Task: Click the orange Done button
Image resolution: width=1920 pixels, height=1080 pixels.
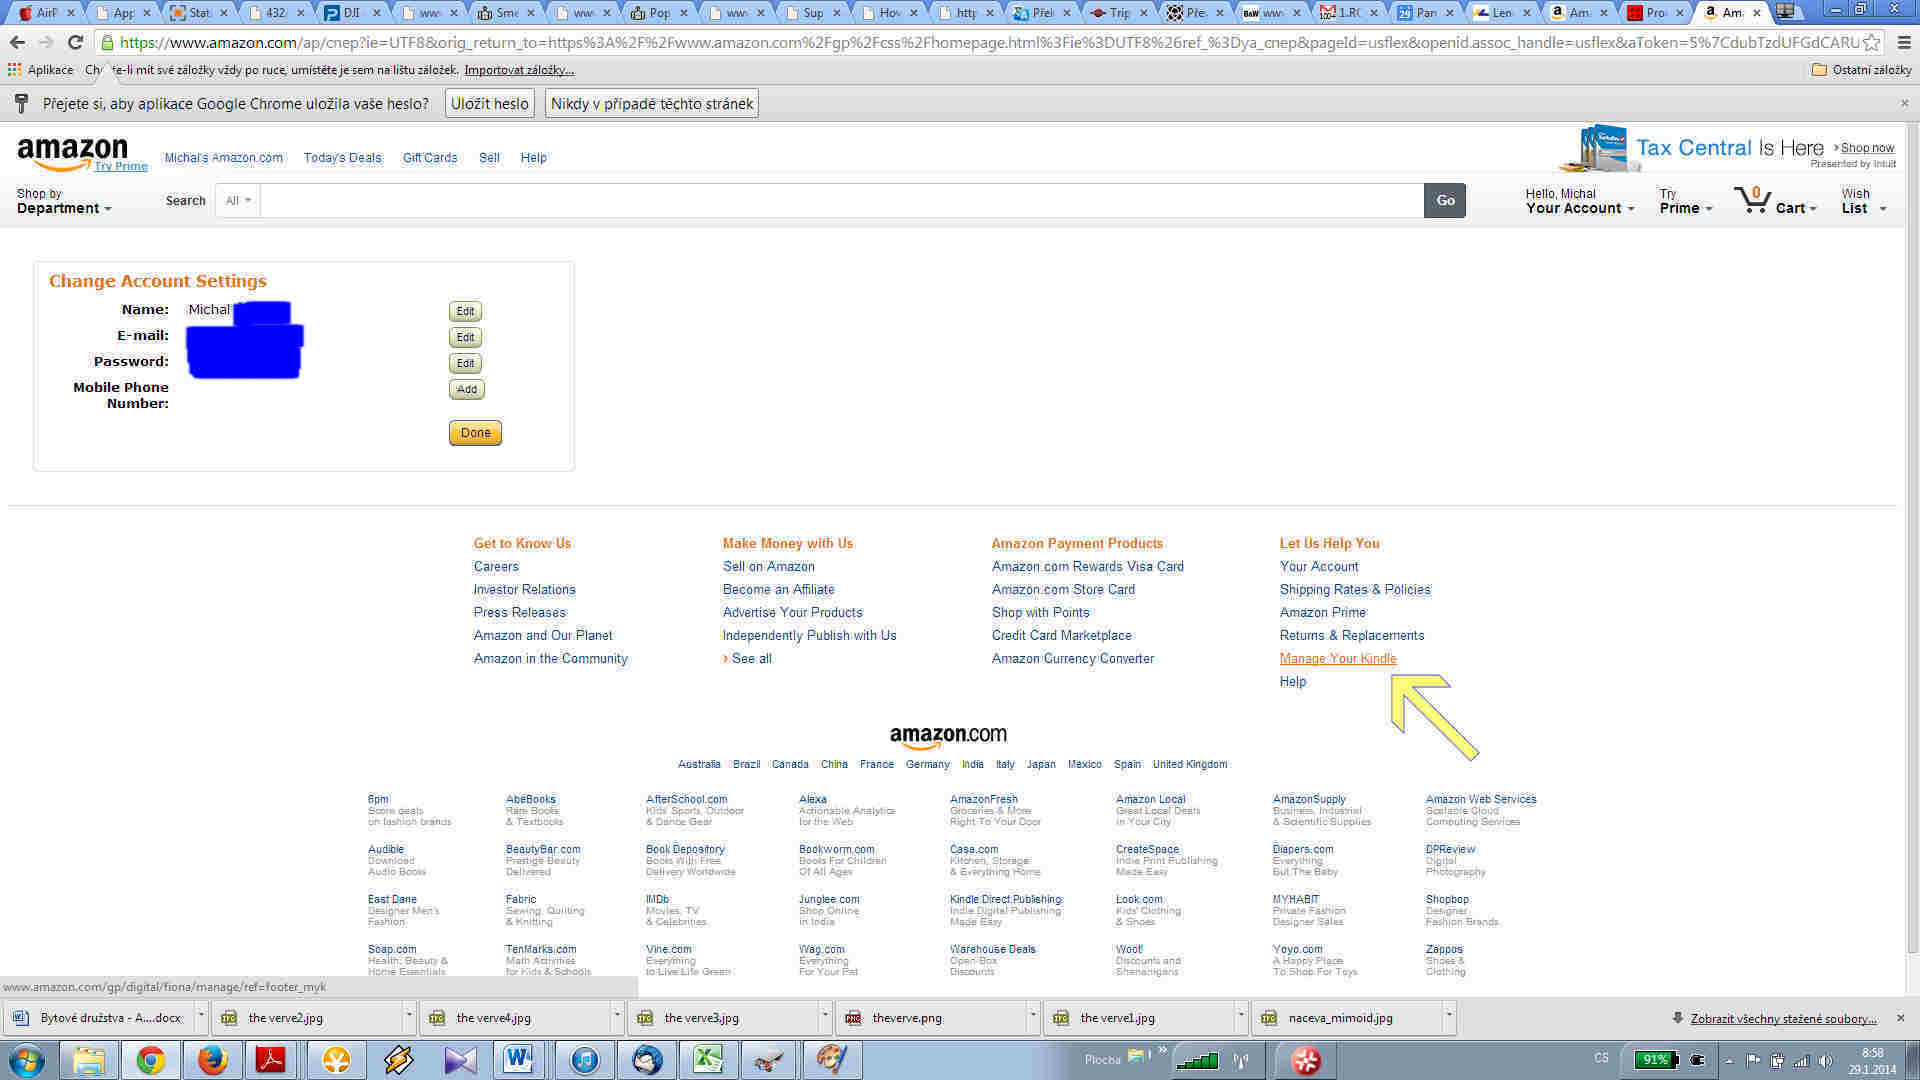Action: (x=475, y=433)
